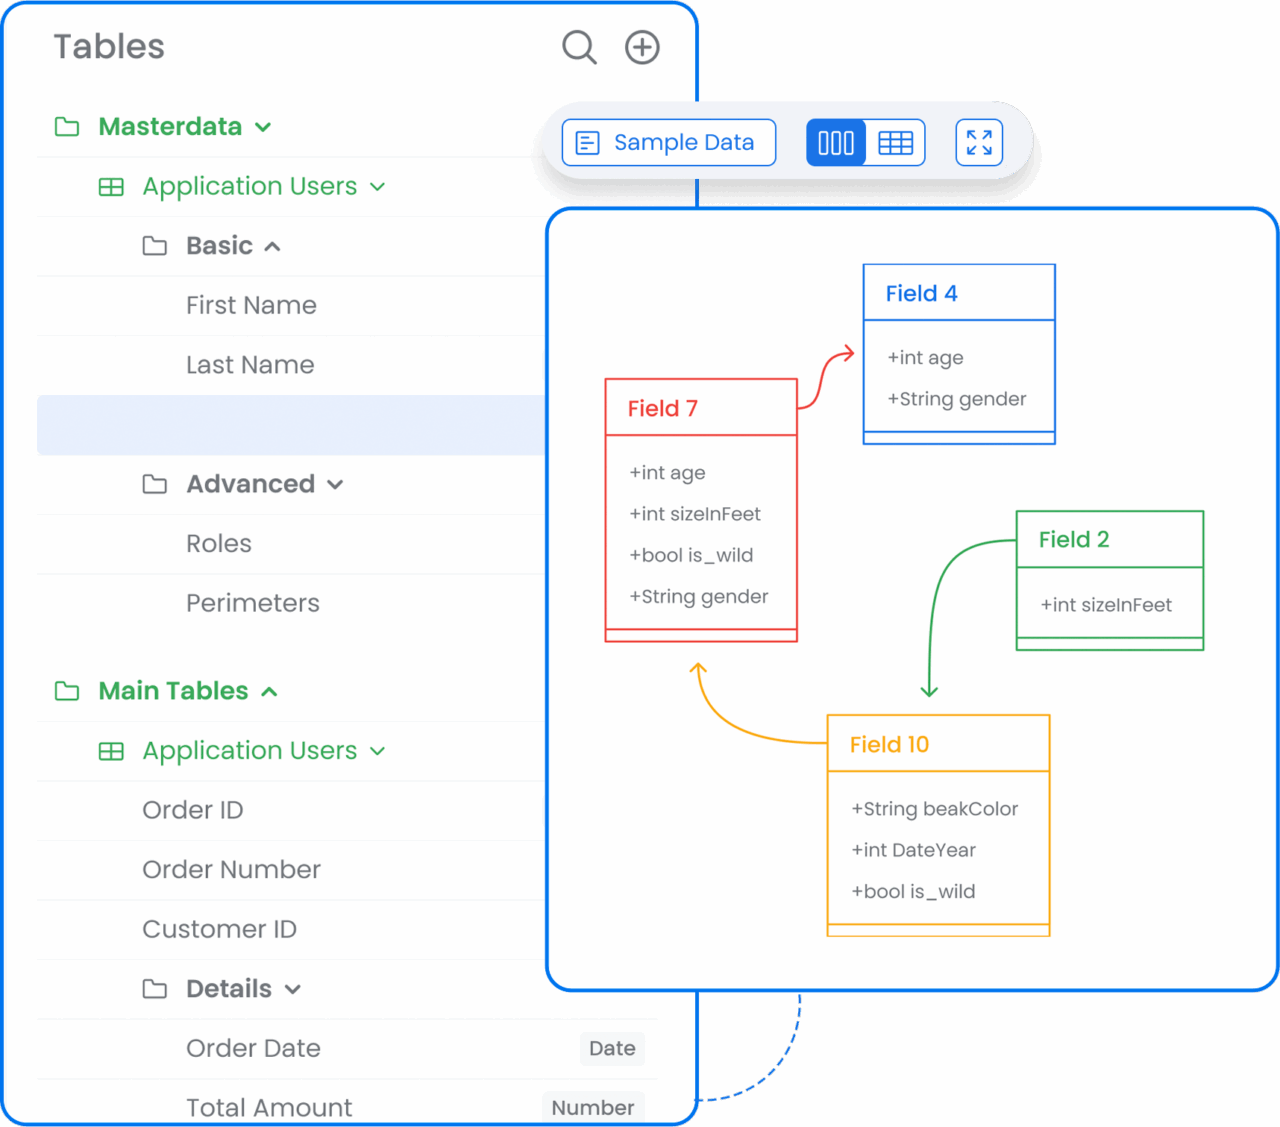Select the First Name field
The width and height of the screenshot is (1280, 1127).
tap(251, 305)
